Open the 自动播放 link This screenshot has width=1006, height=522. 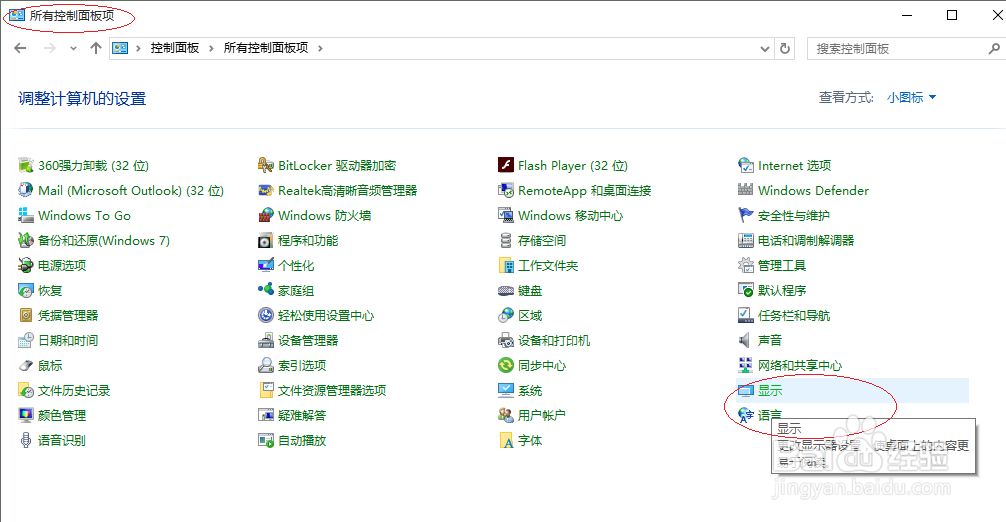302,441
